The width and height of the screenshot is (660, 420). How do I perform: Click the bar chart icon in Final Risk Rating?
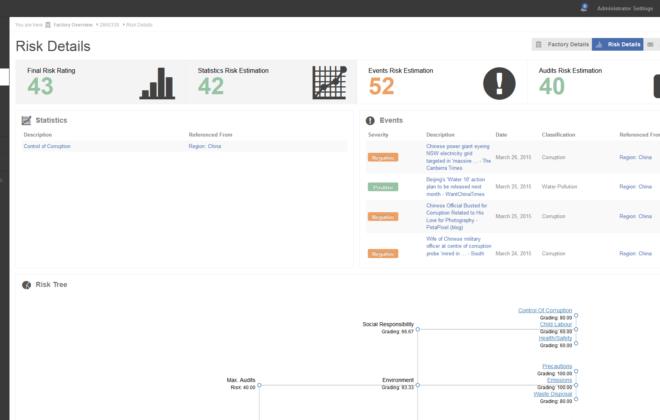click(157, 83)
